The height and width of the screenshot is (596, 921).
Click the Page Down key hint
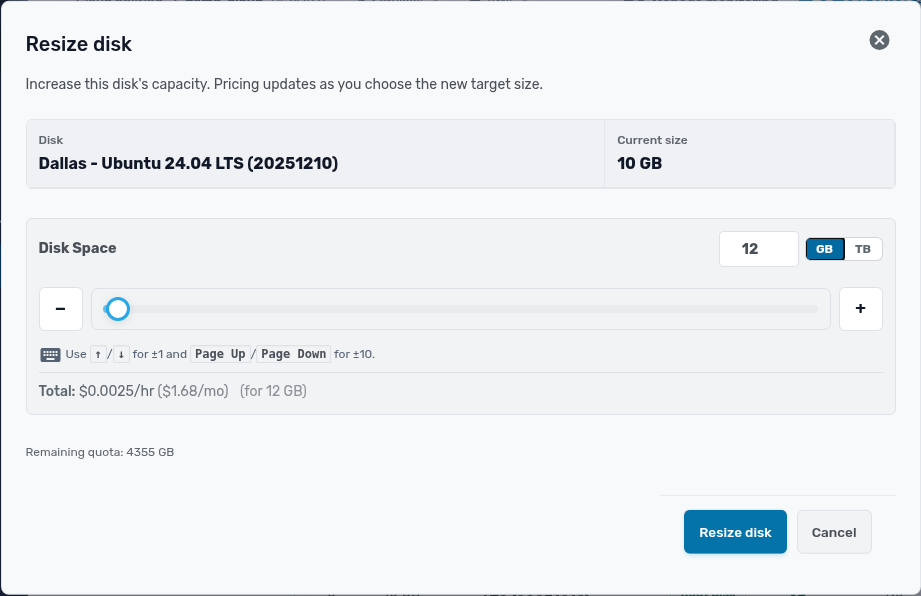pos(294,354)
